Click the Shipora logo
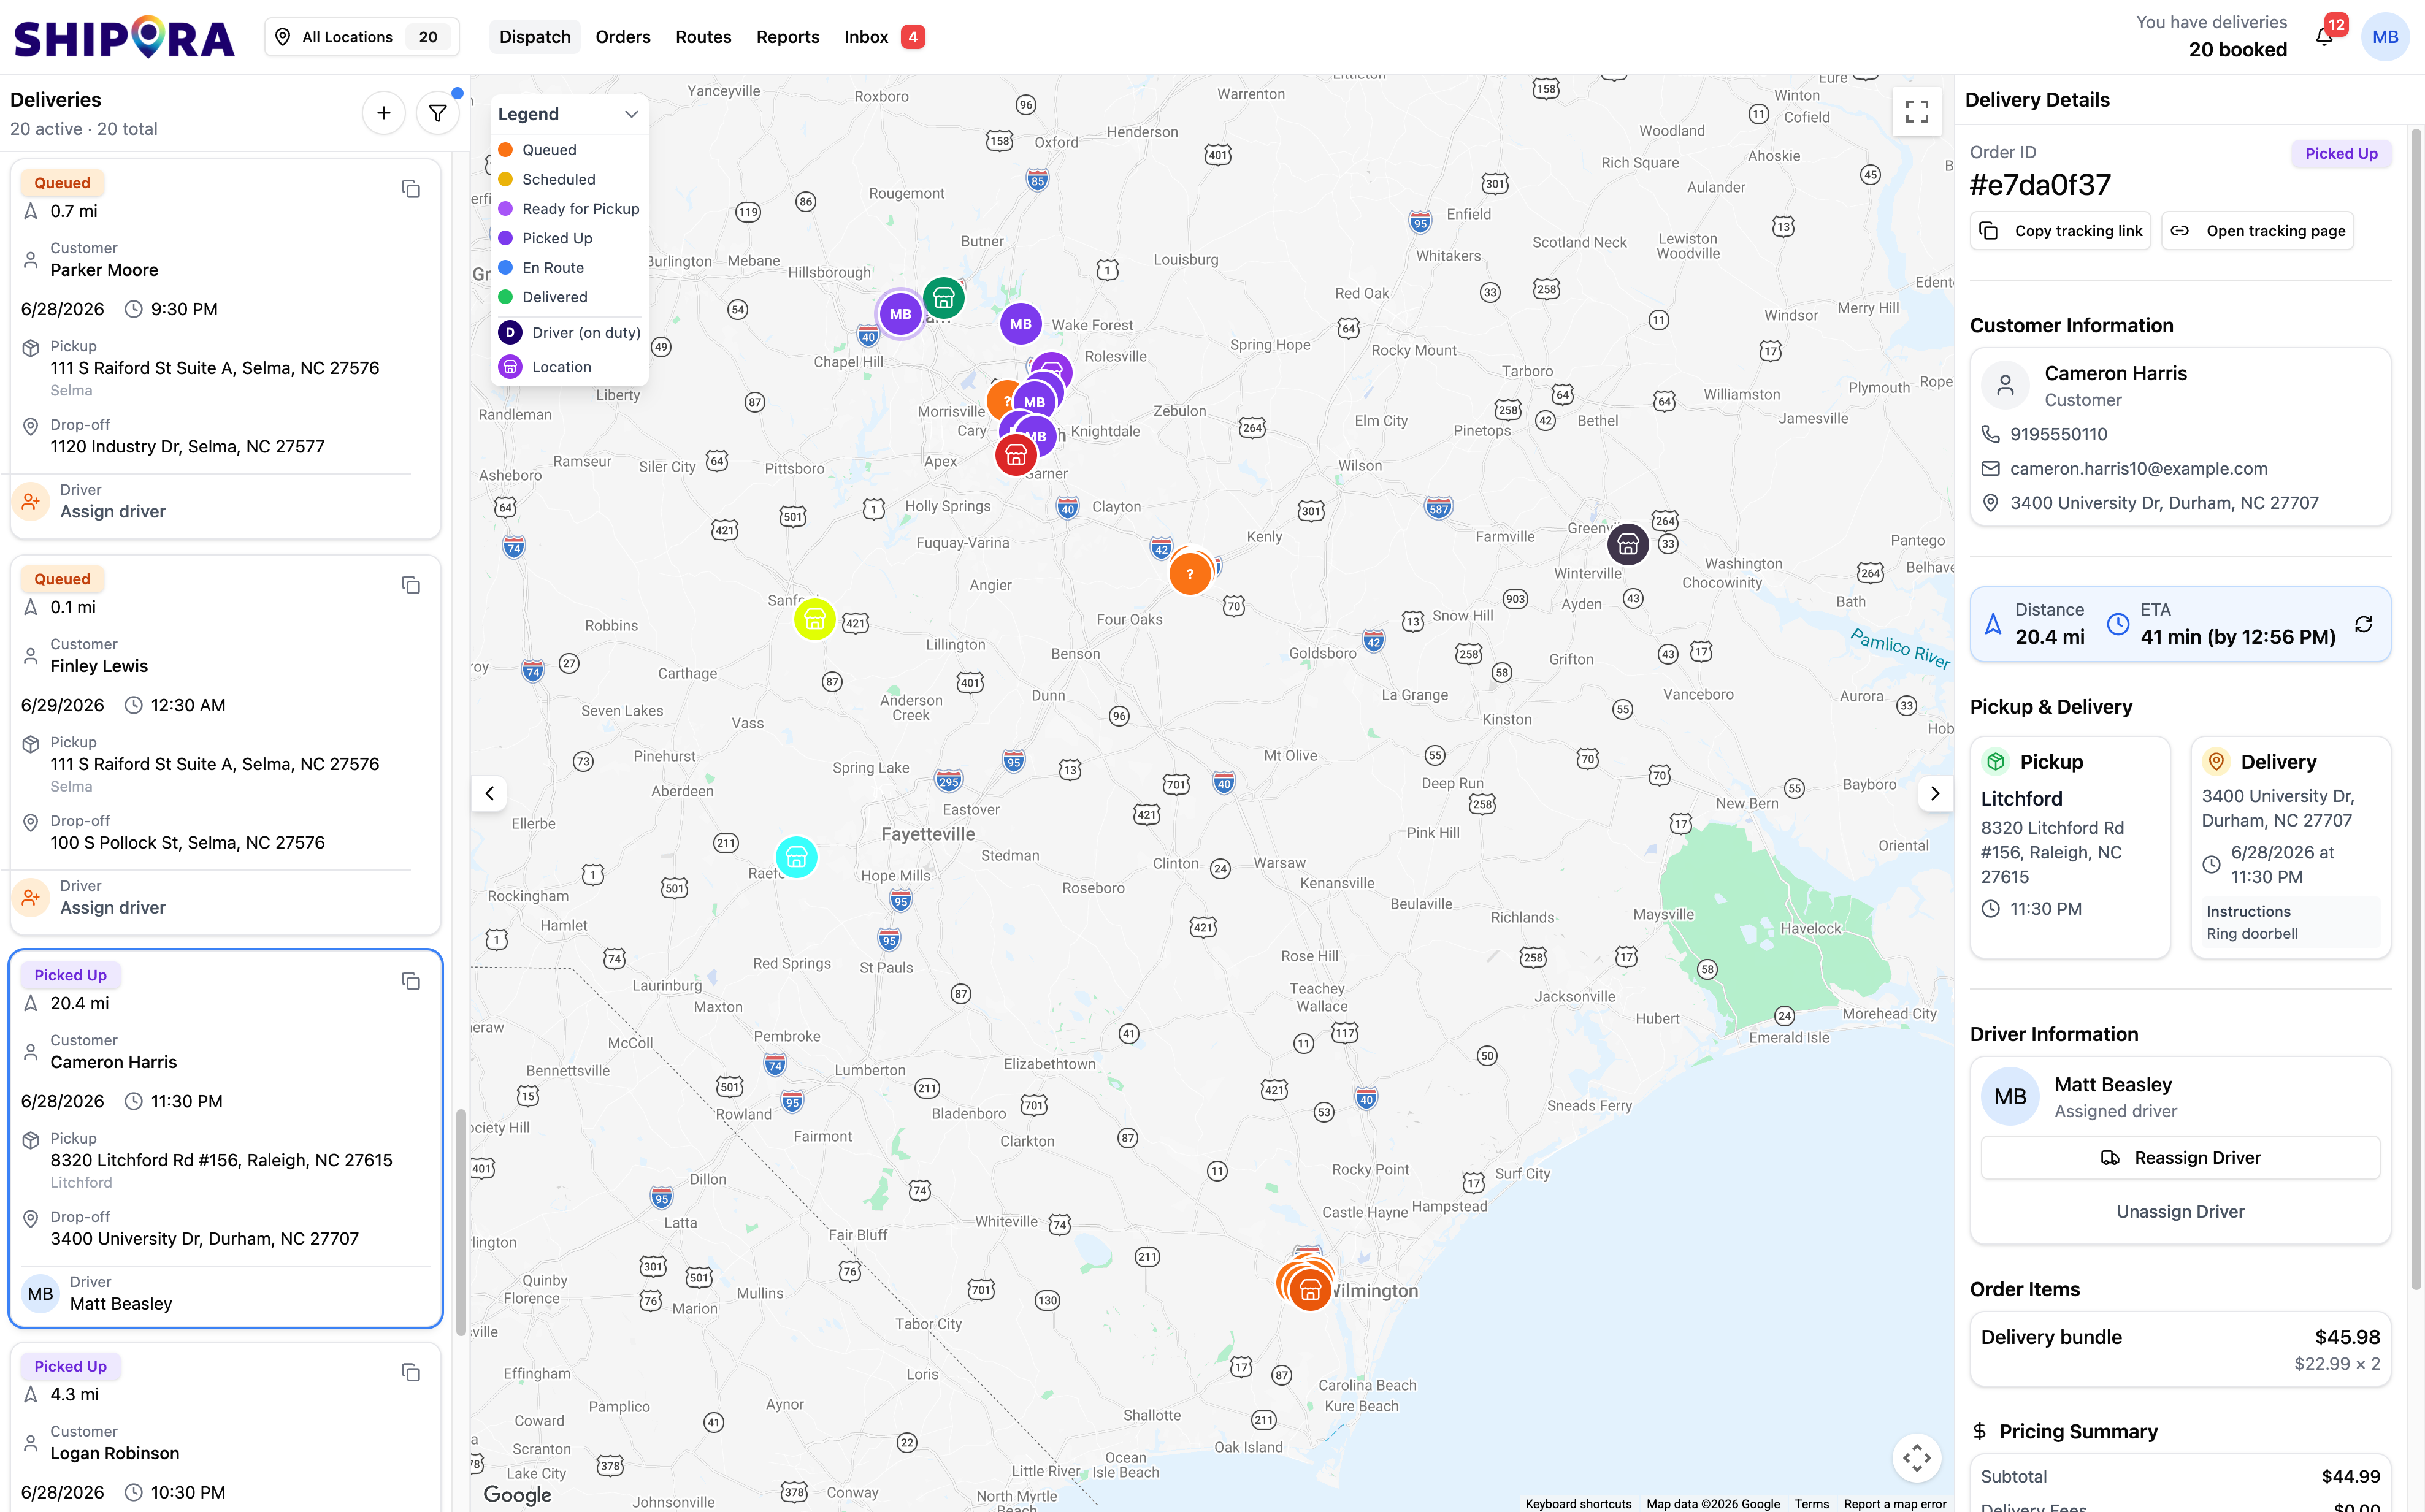 [124, 37]
